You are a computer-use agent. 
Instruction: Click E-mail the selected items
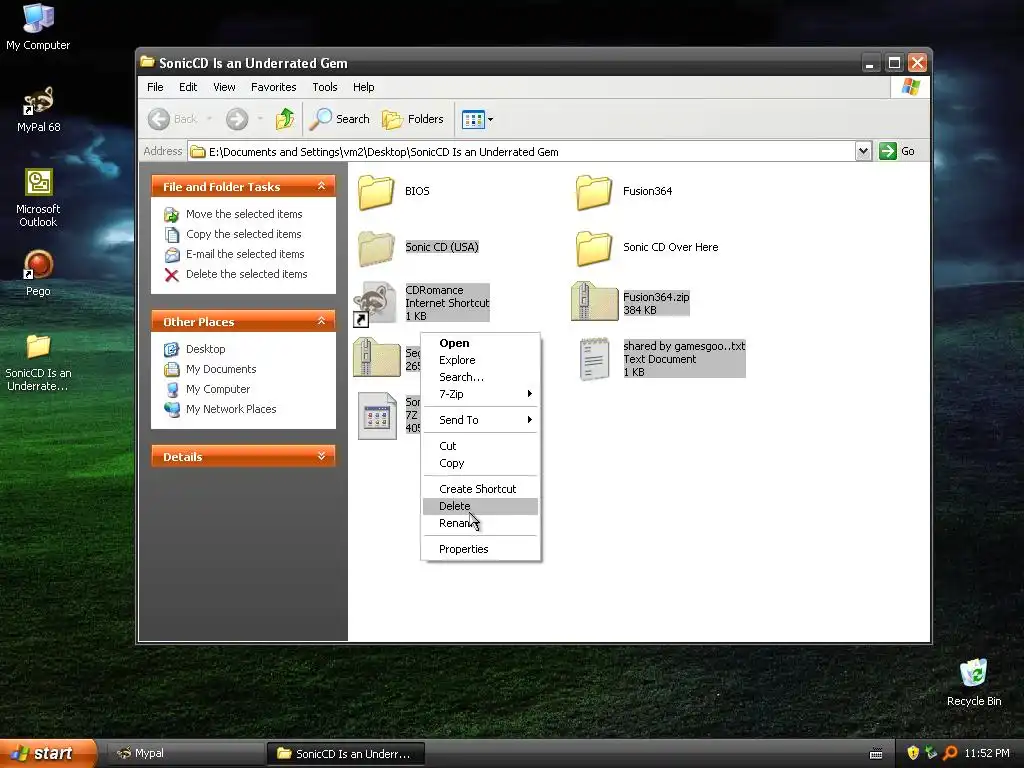234,254
